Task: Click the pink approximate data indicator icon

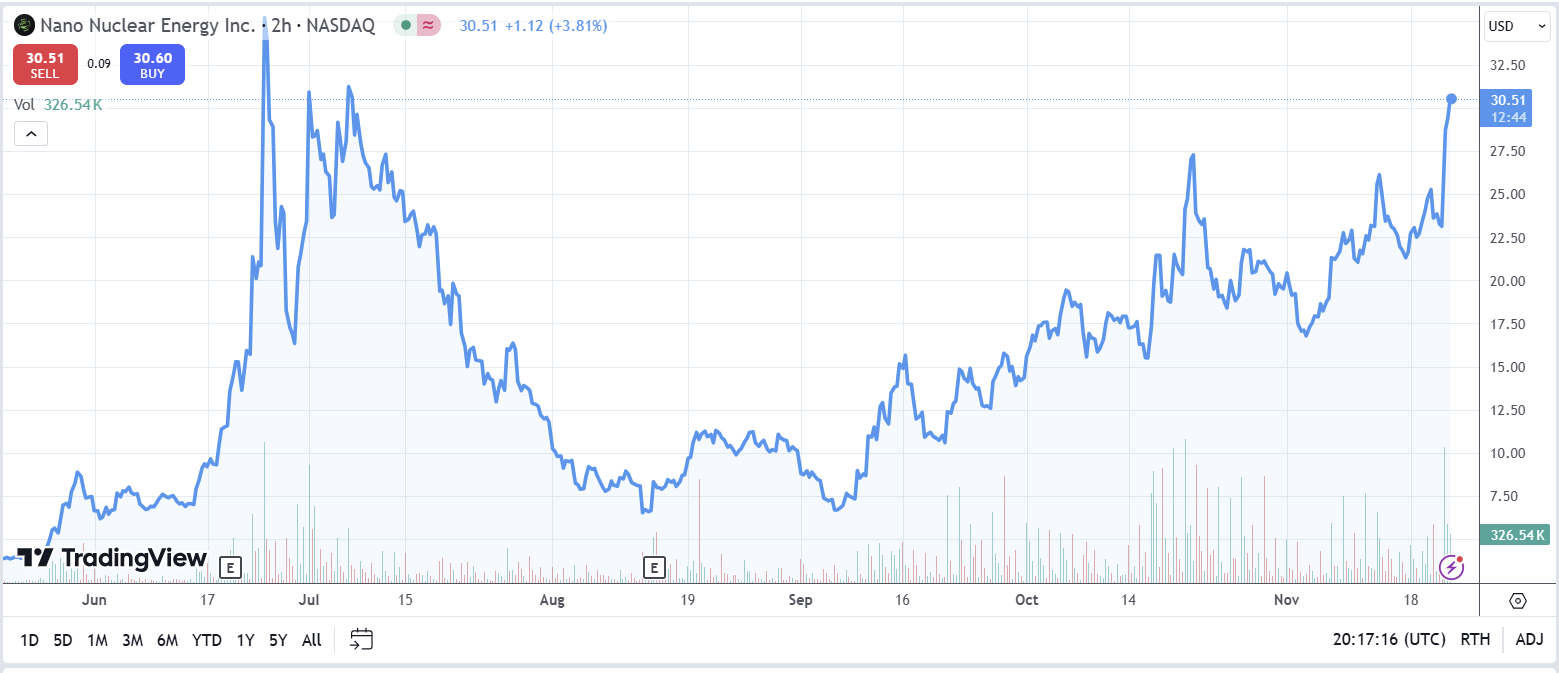Action: point(428,26)
